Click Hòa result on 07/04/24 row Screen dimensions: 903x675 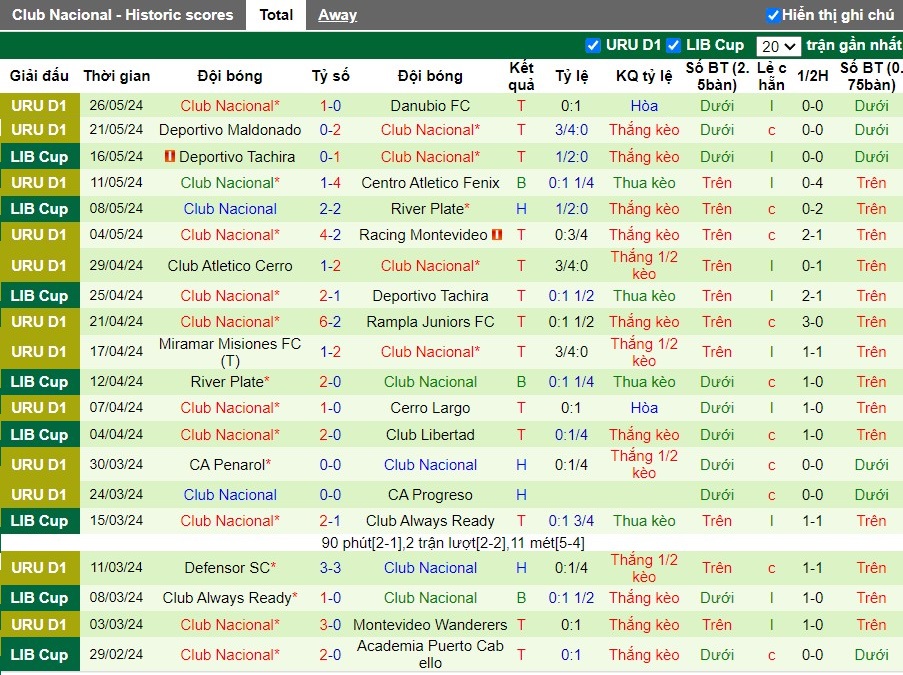pos(644,408)
